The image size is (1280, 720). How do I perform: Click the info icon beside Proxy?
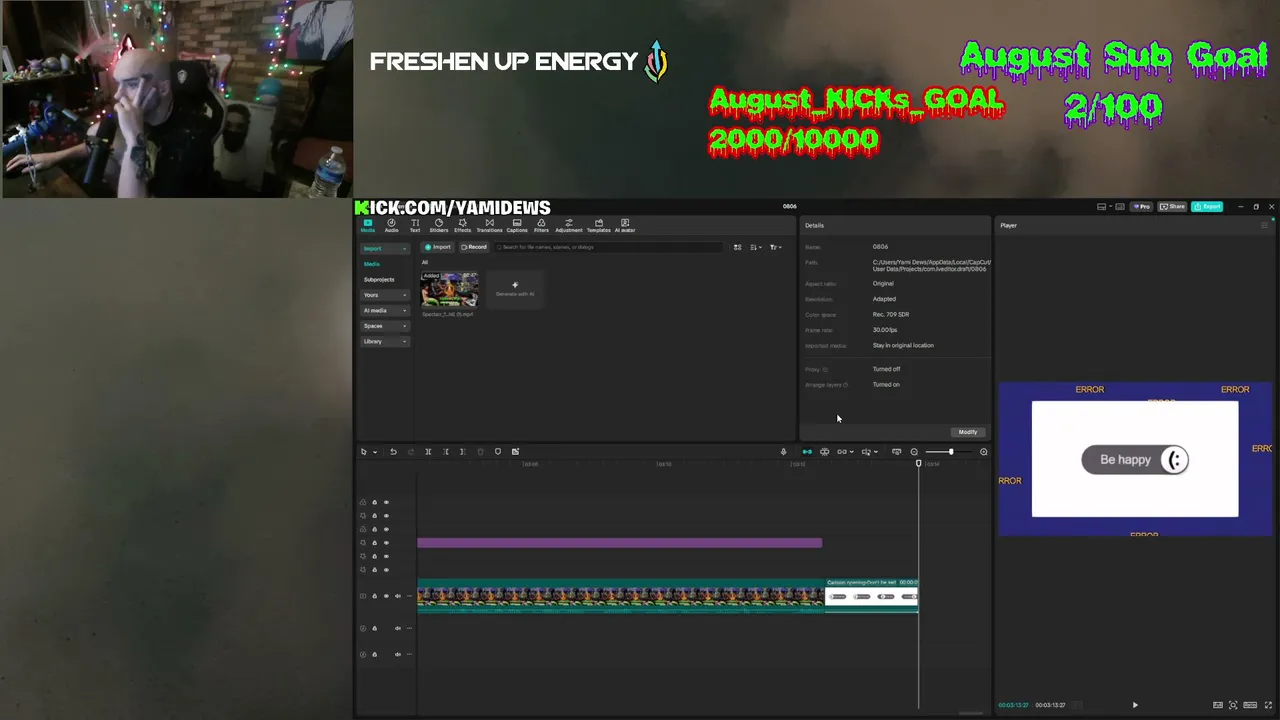point(825,369)
